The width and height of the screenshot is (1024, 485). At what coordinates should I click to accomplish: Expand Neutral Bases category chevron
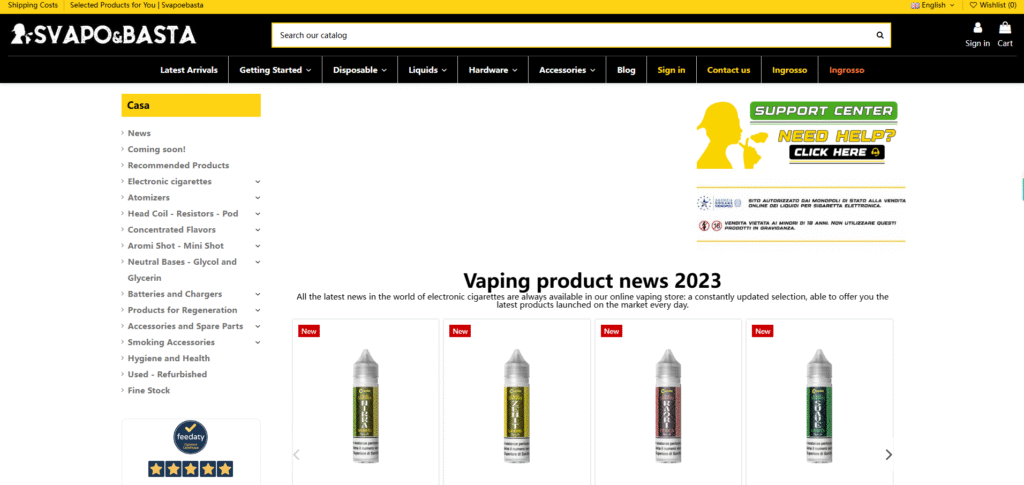258,262
